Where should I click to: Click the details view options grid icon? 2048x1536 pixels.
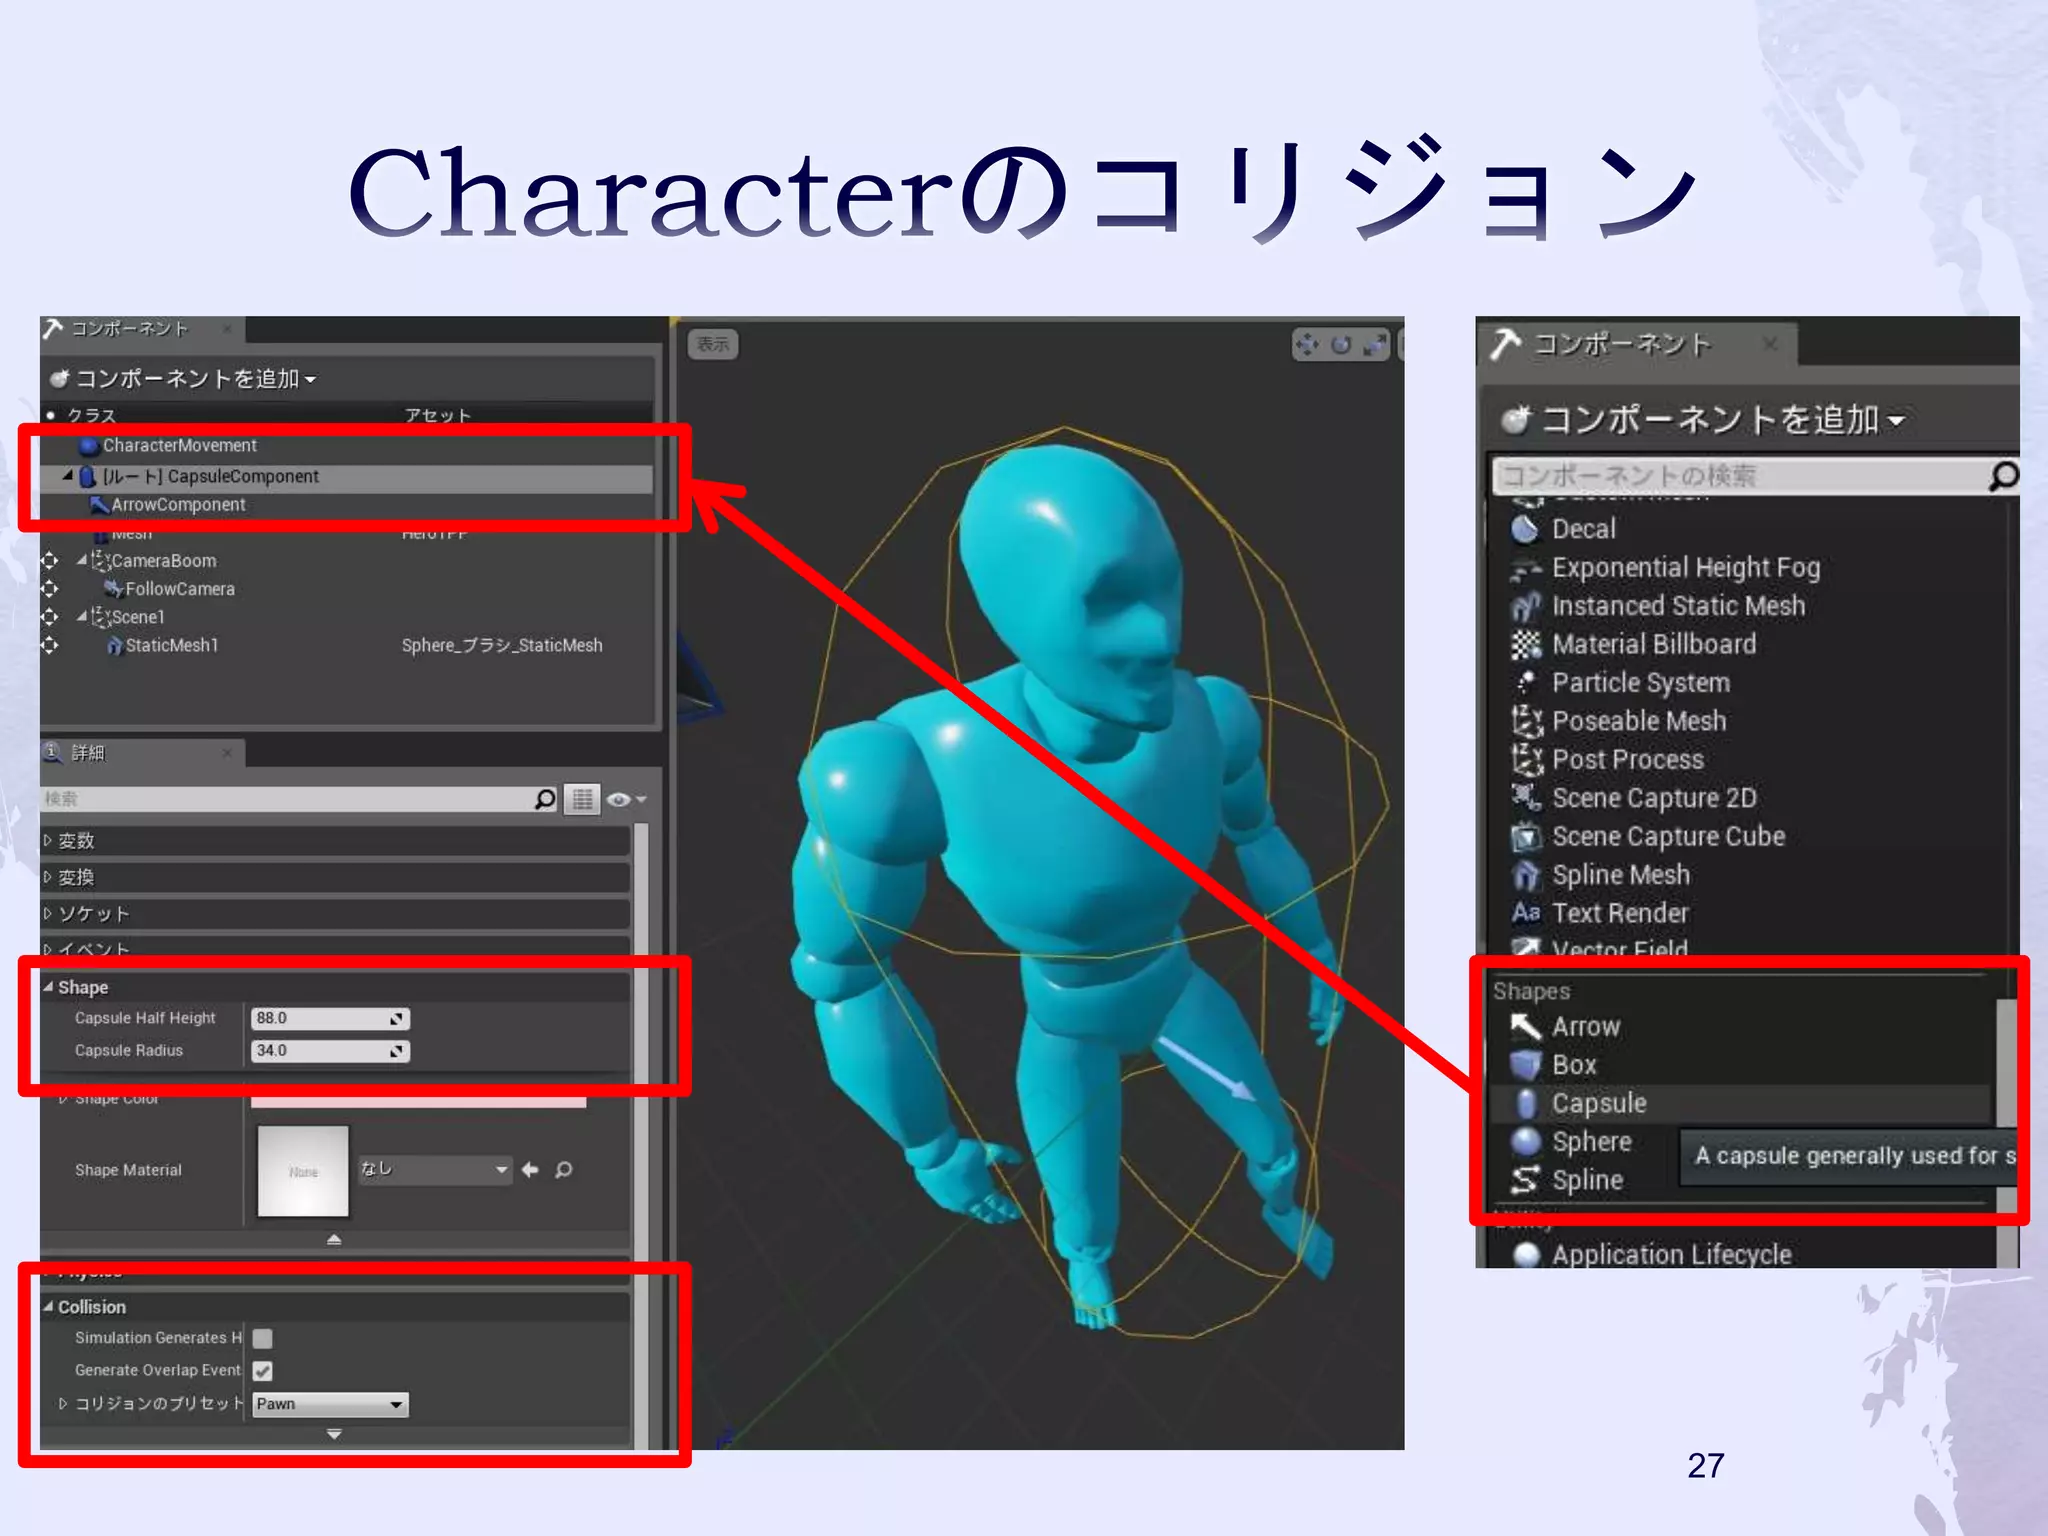coord(582,799)
